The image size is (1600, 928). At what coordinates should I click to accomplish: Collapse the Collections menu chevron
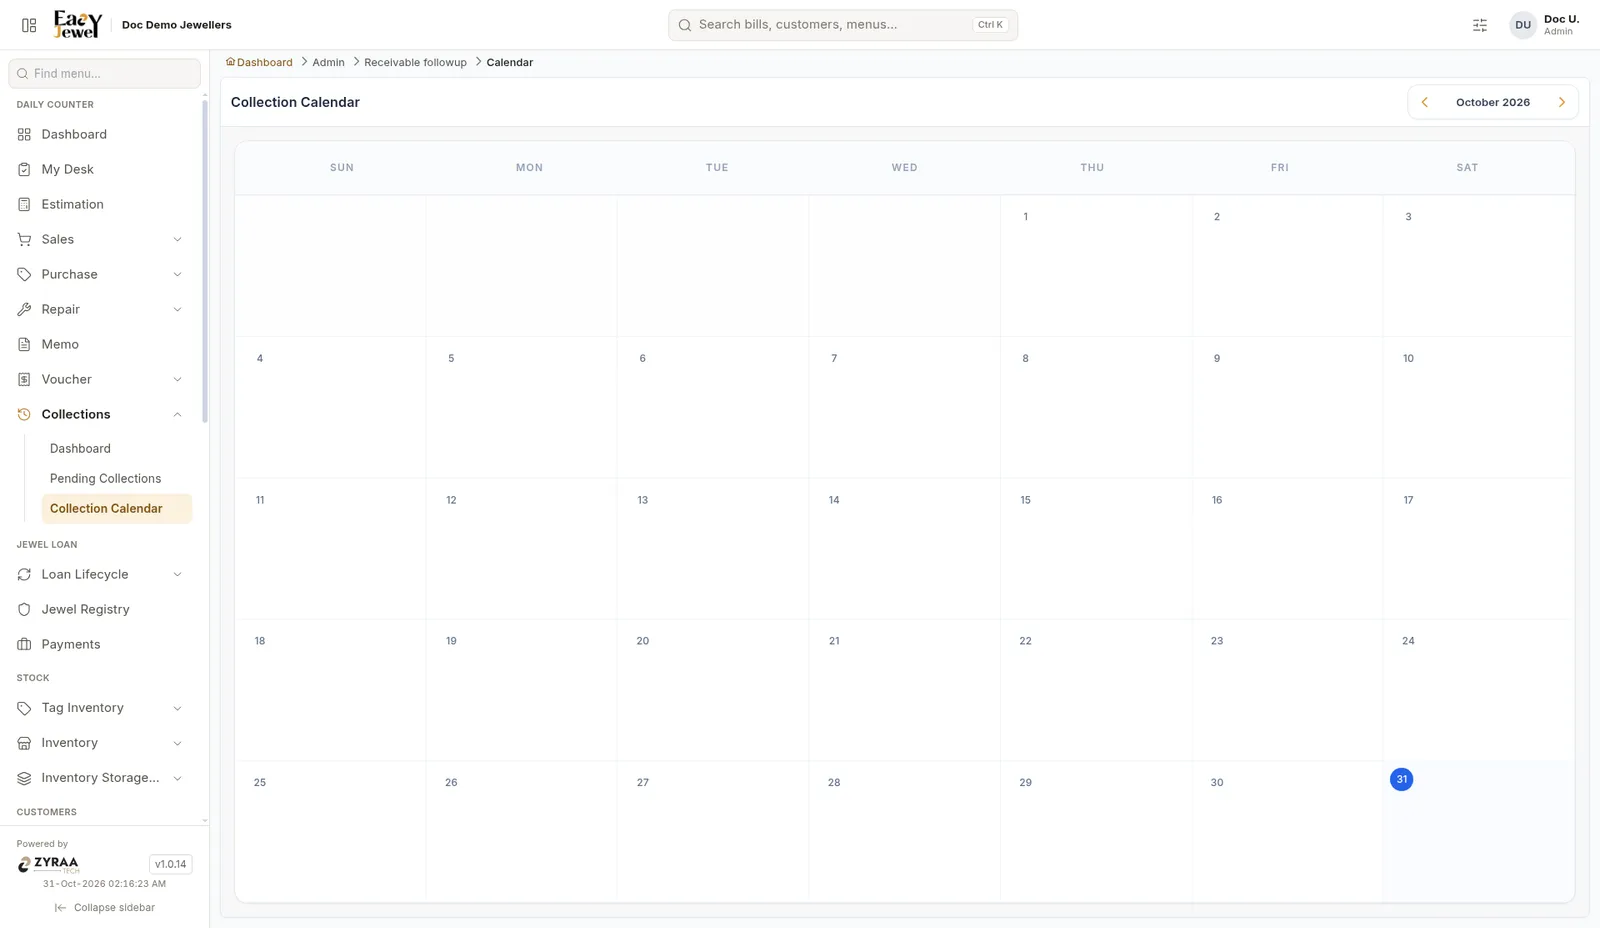point(177,414)
